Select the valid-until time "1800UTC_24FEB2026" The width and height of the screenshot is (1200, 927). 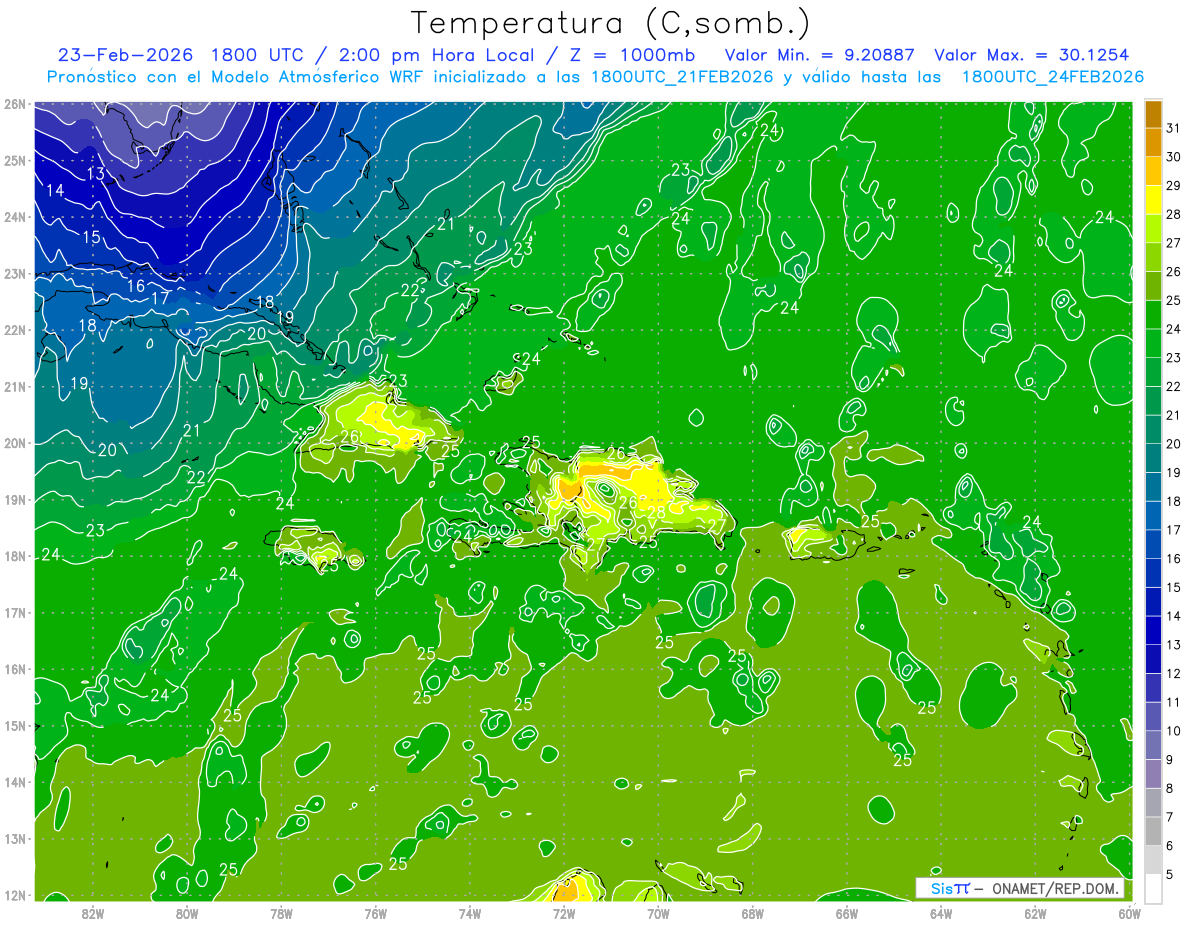tap(1052, 77)
